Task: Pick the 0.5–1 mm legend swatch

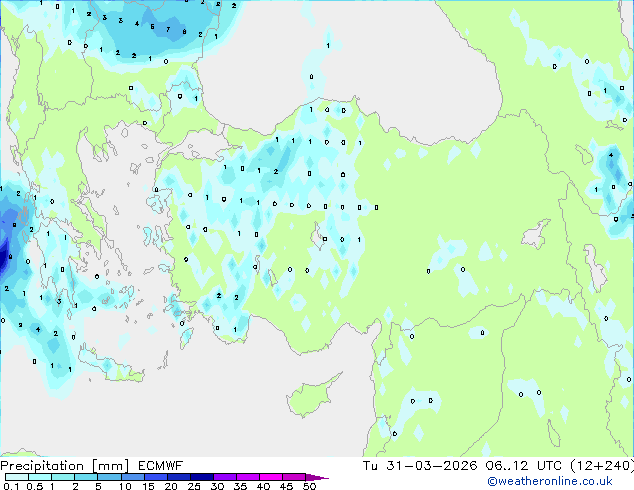Action: click(x=40, y=477)
